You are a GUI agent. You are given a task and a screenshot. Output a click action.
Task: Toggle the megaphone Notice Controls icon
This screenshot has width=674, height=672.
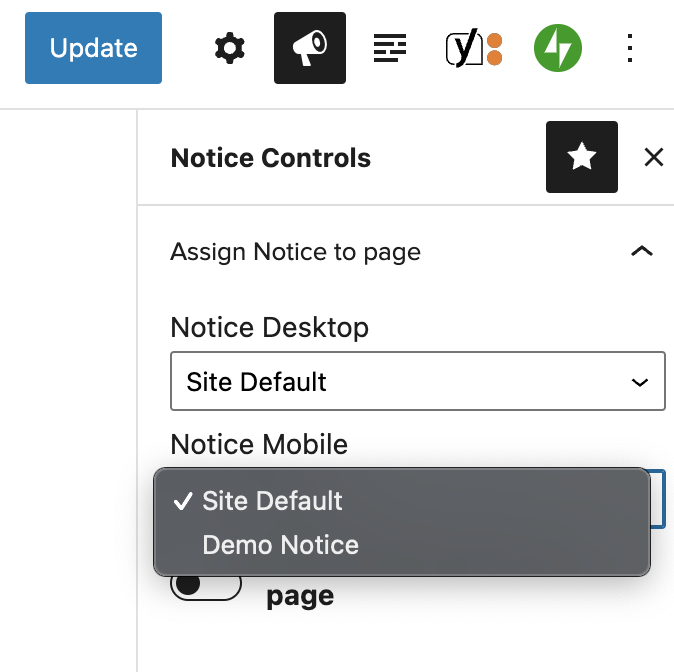[x=310, y=48]
